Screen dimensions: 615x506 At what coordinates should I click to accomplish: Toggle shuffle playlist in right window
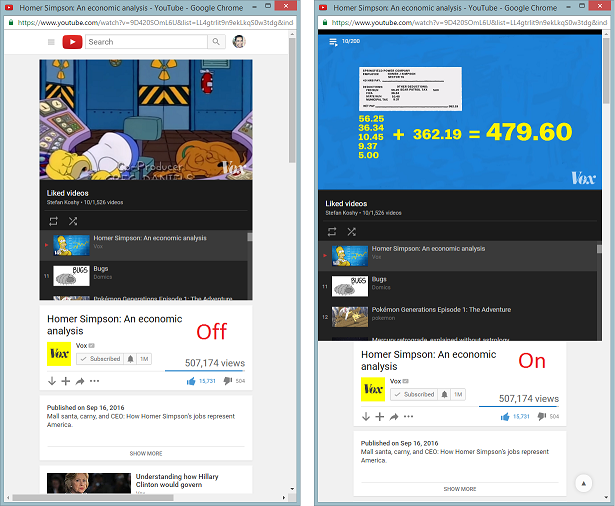click(x=351, y=232)
